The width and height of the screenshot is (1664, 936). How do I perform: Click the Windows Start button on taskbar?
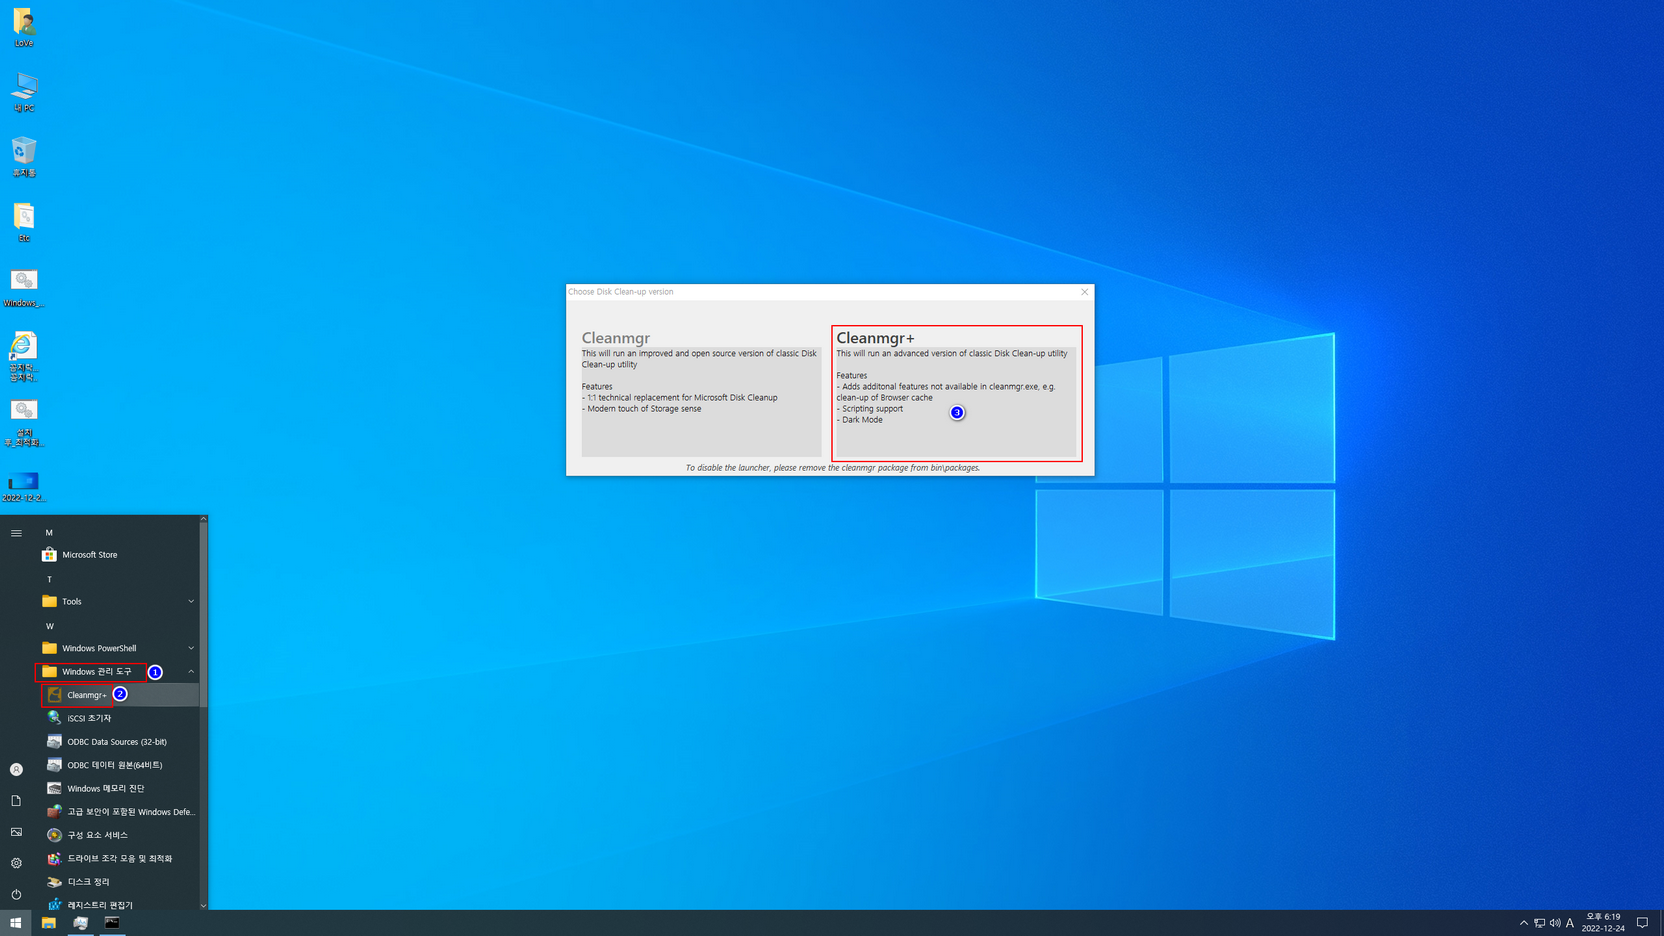(16, 923)
